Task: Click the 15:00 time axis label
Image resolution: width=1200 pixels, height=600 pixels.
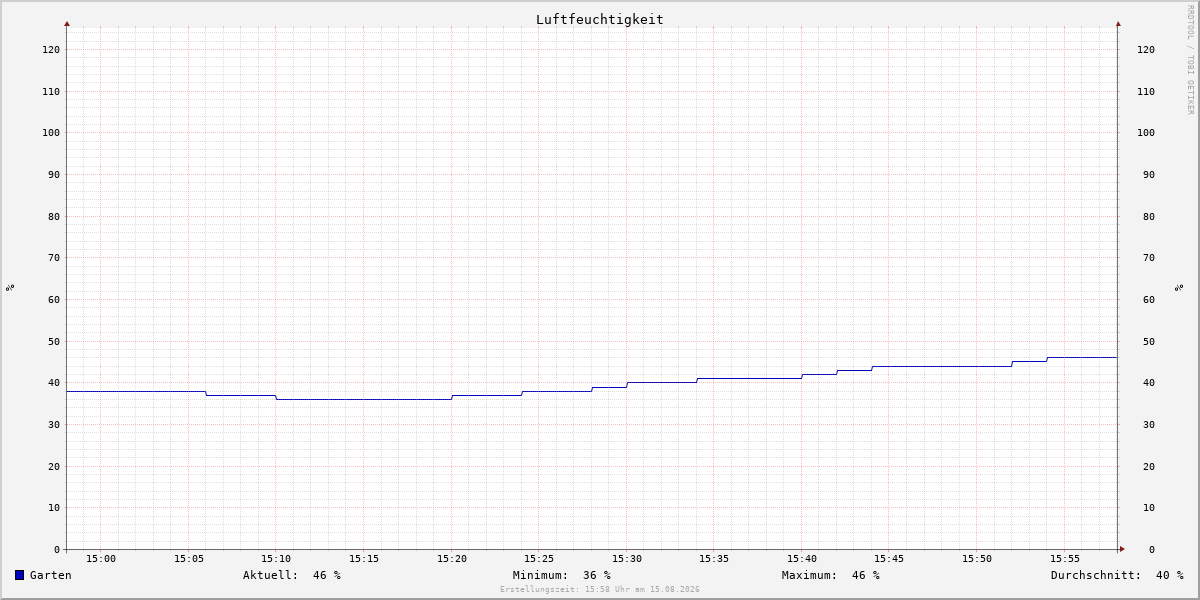Action: tap(101, 559)
